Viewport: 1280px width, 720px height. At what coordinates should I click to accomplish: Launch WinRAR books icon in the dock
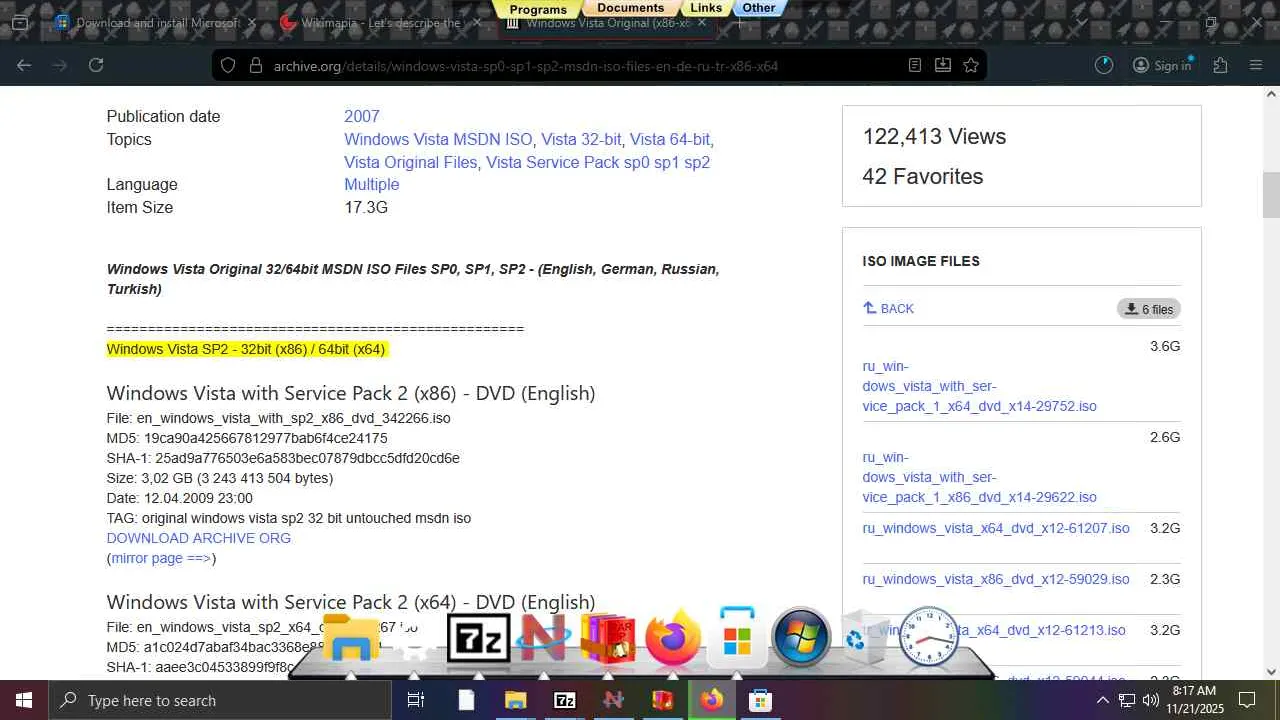[608, 638]
